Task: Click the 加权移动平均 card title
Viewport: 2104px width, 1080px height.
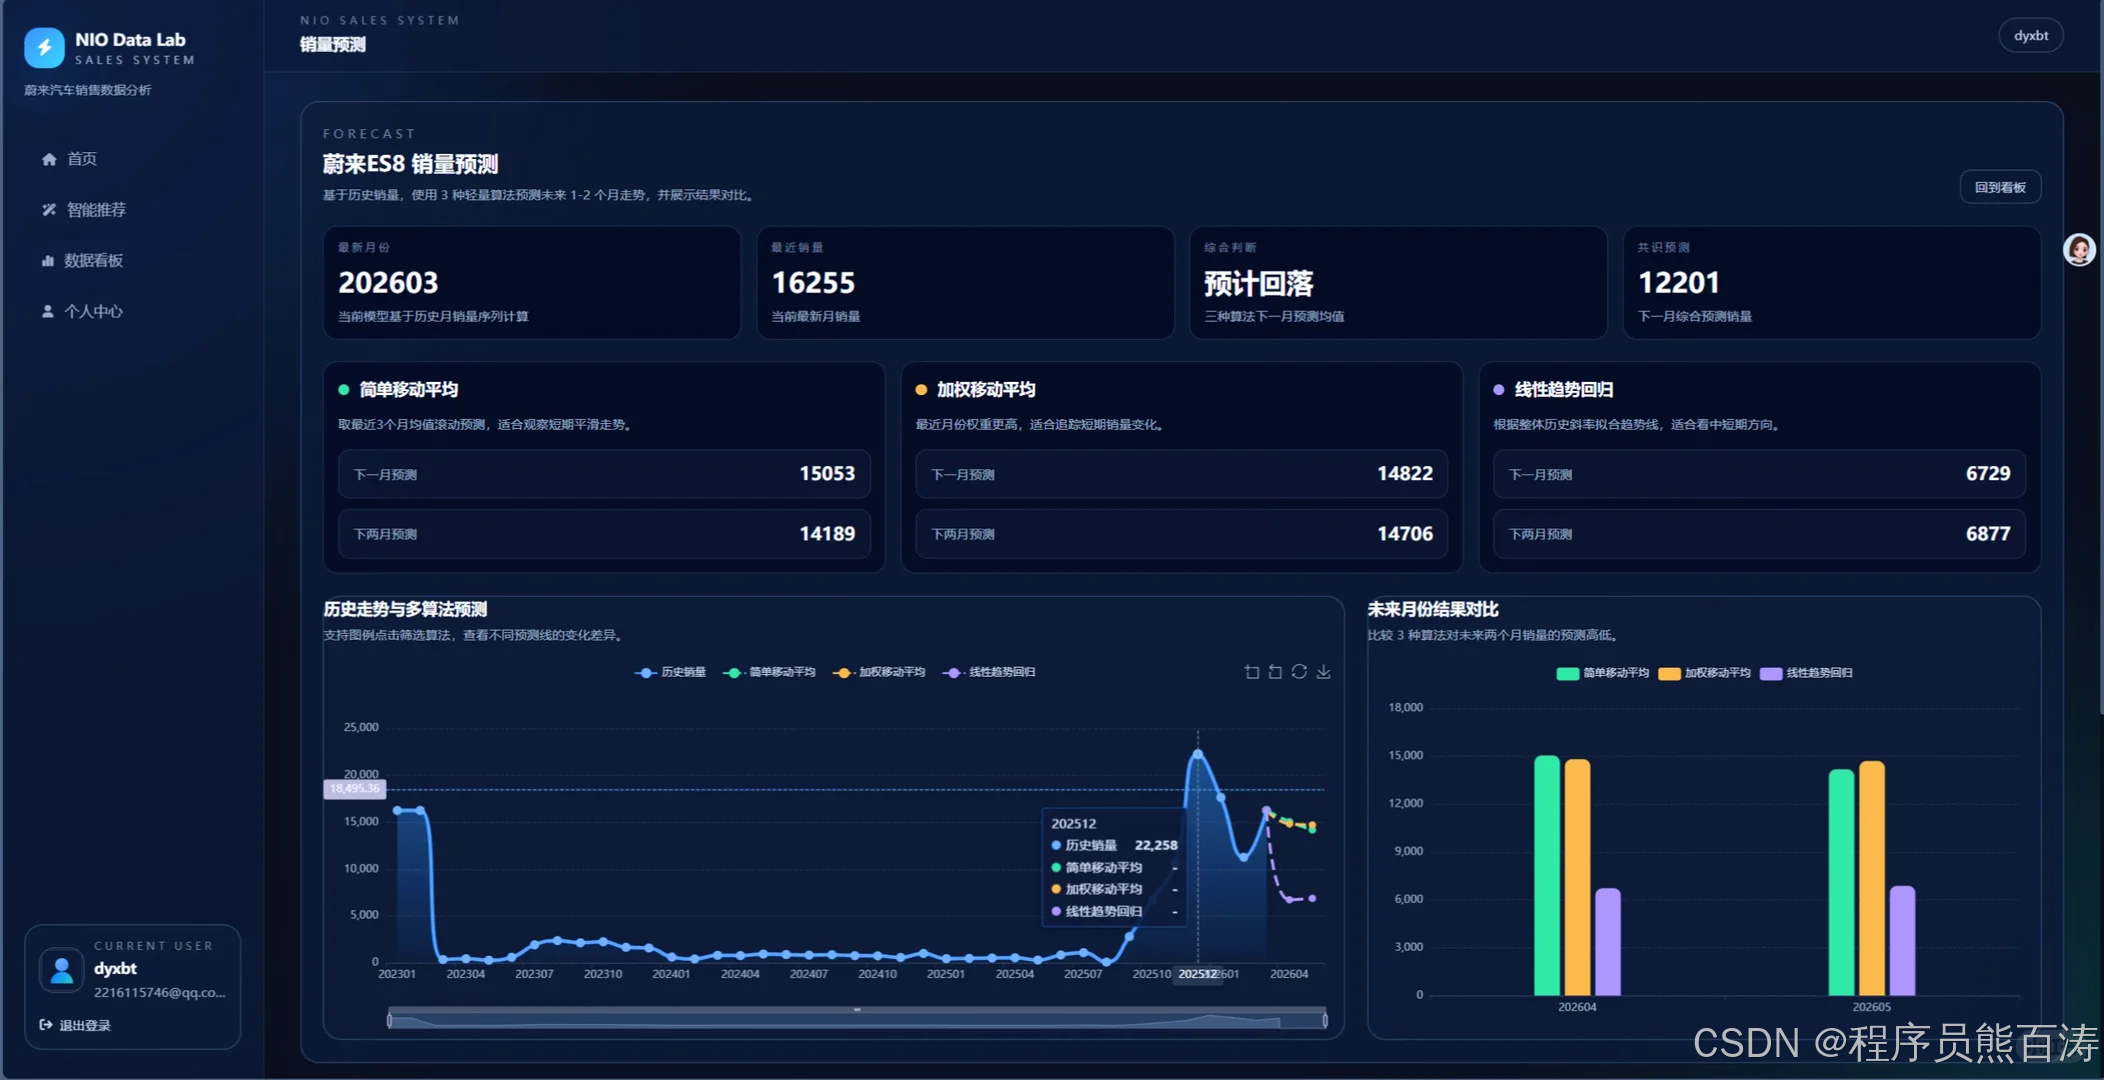Action: (986, 390)
